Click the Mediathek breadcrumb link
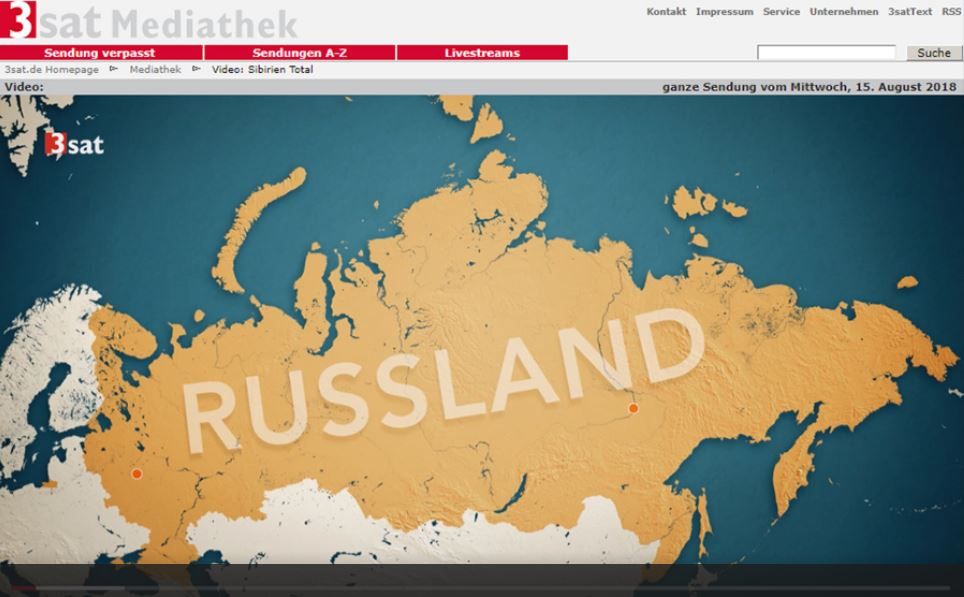Image resolution: width=964 pixels, height=597 pixels. (x=155, y=70)
